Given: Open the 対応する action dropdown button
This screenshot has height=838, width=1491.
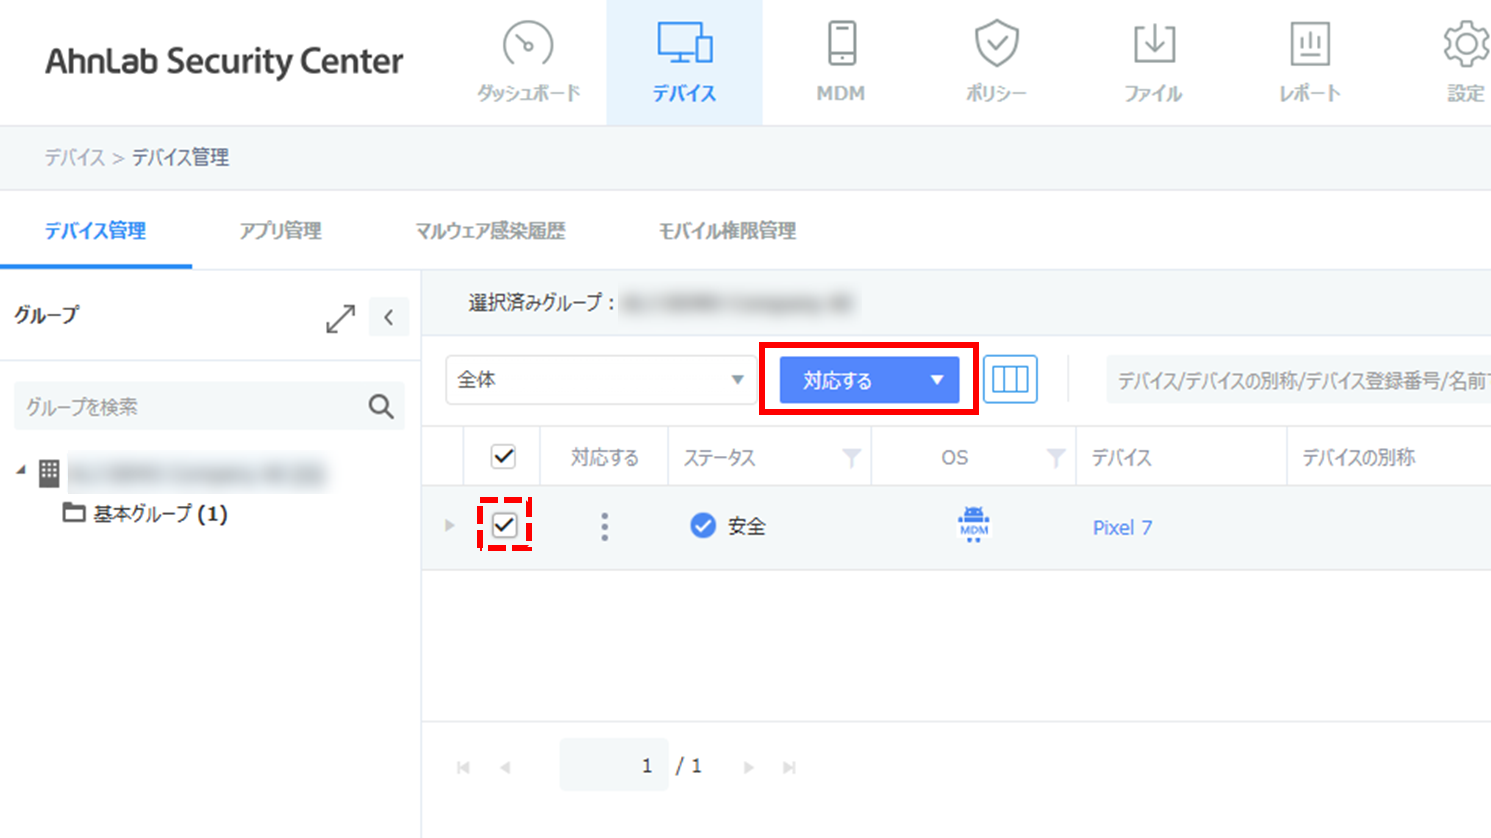Looking at the screenshot, I should click(869, 380).
